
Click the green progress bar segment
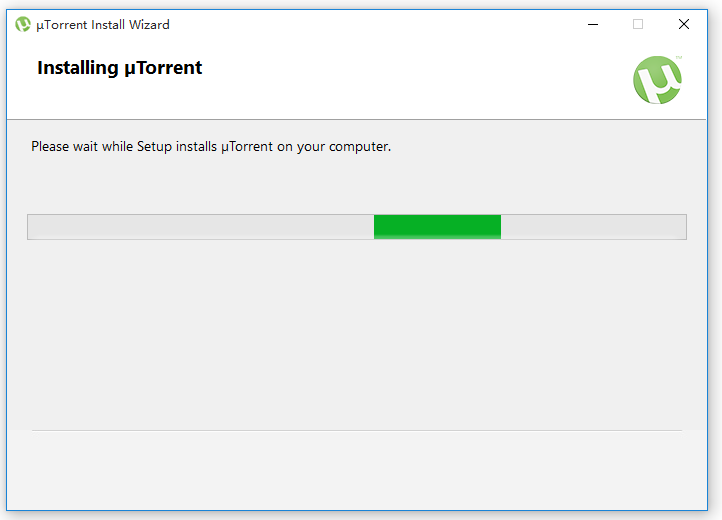point(437,227)
